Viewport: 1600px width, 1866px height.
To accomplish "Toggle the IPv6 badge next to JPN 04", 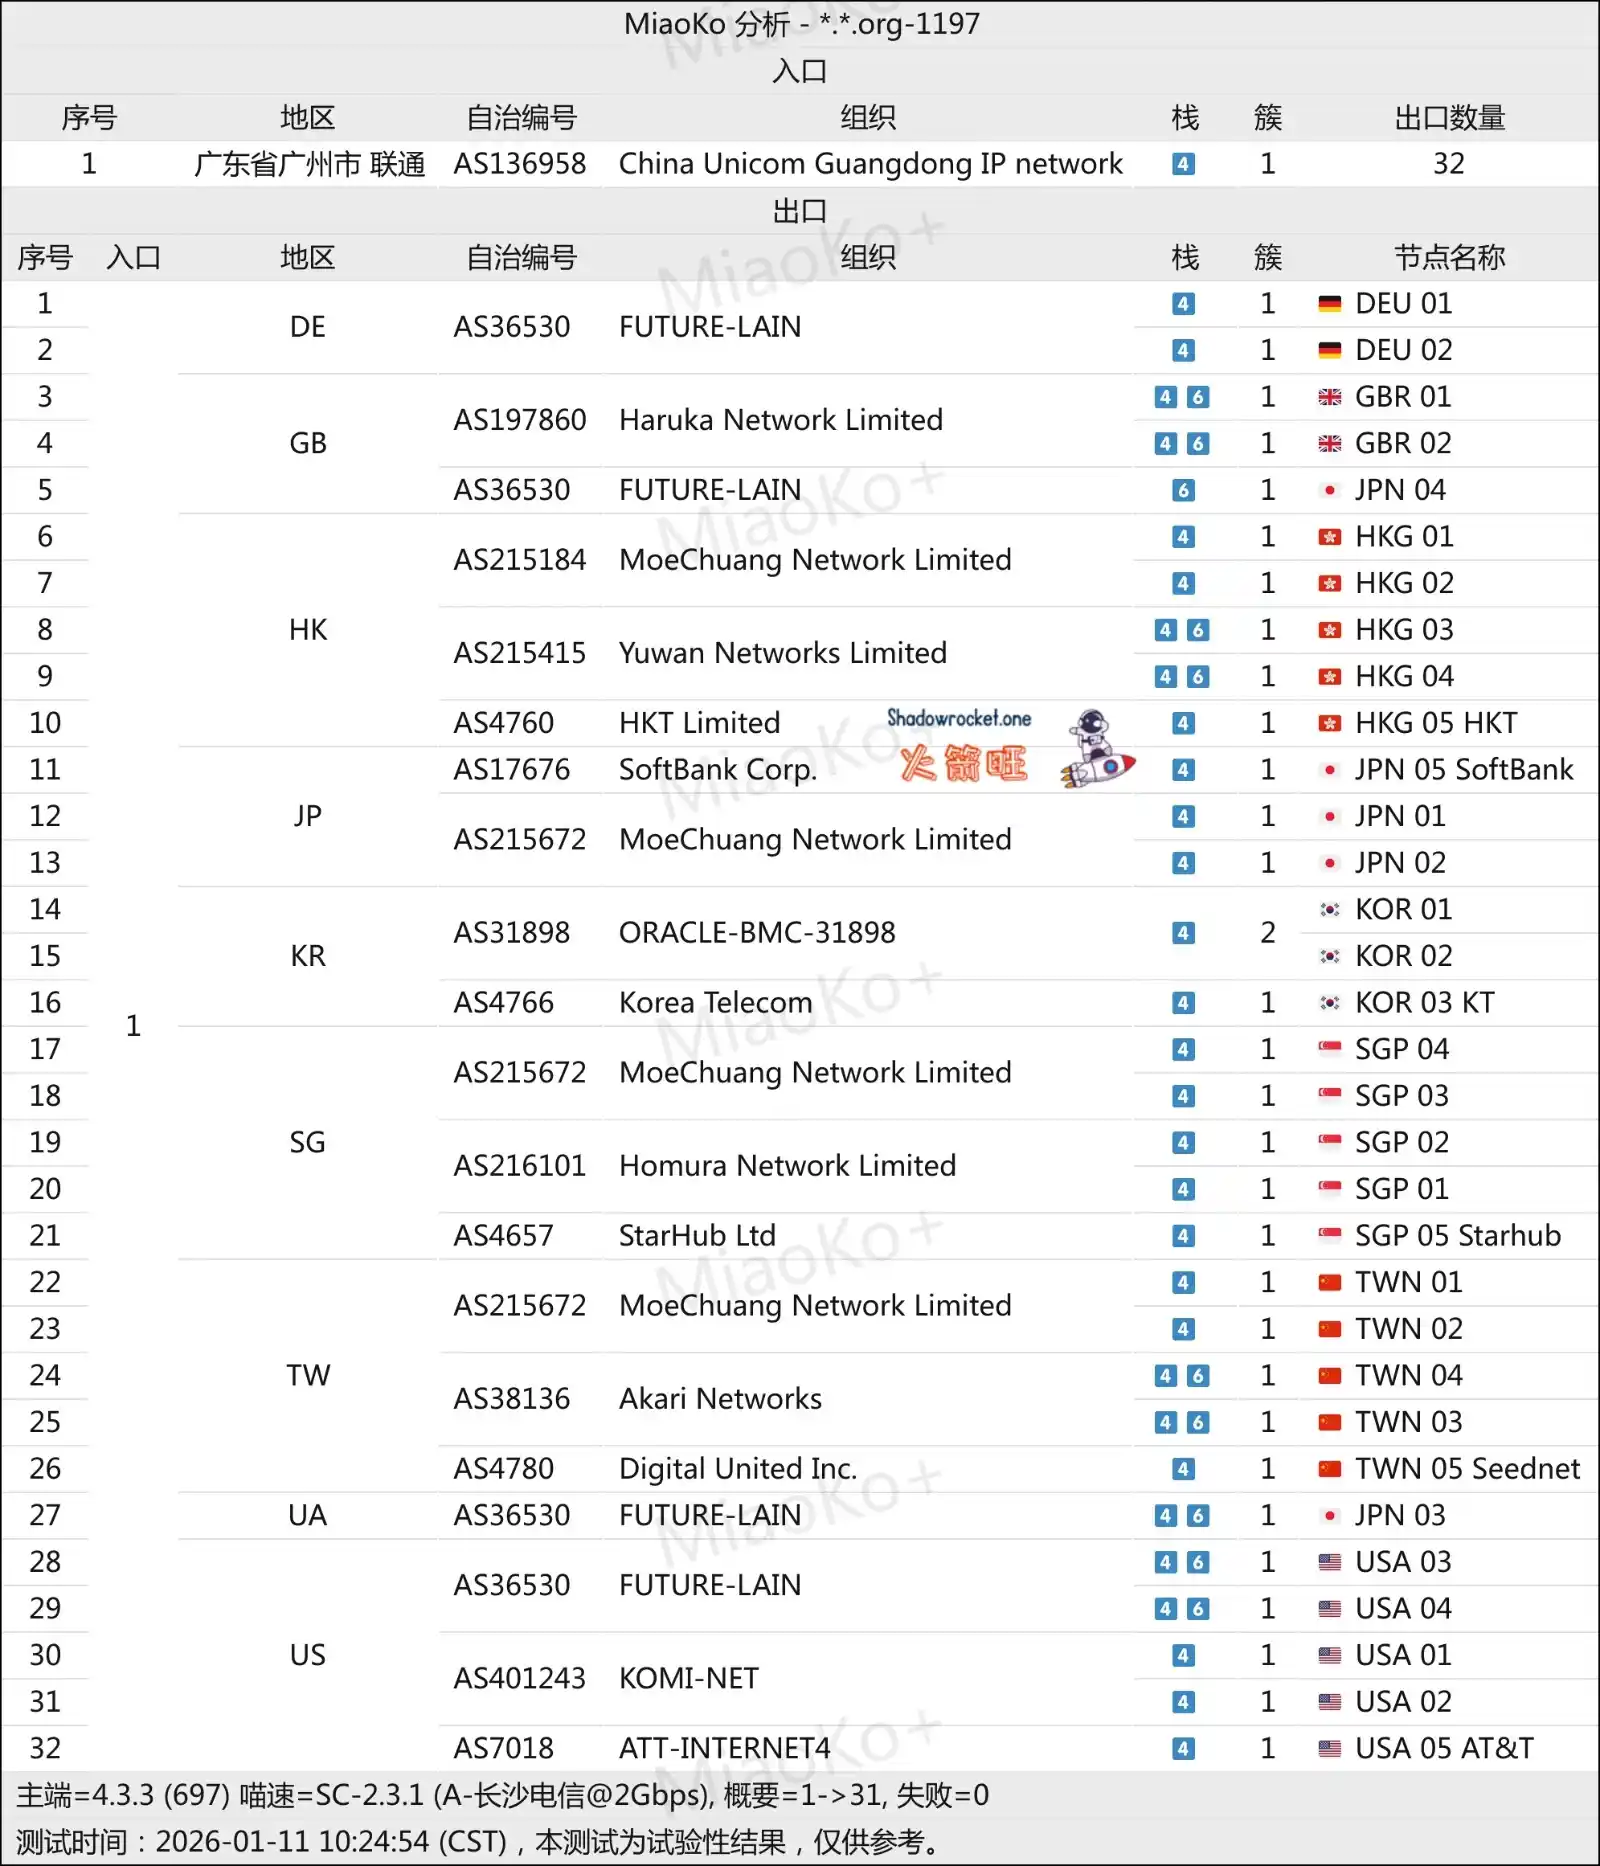I will click(x=1183, y=490).
